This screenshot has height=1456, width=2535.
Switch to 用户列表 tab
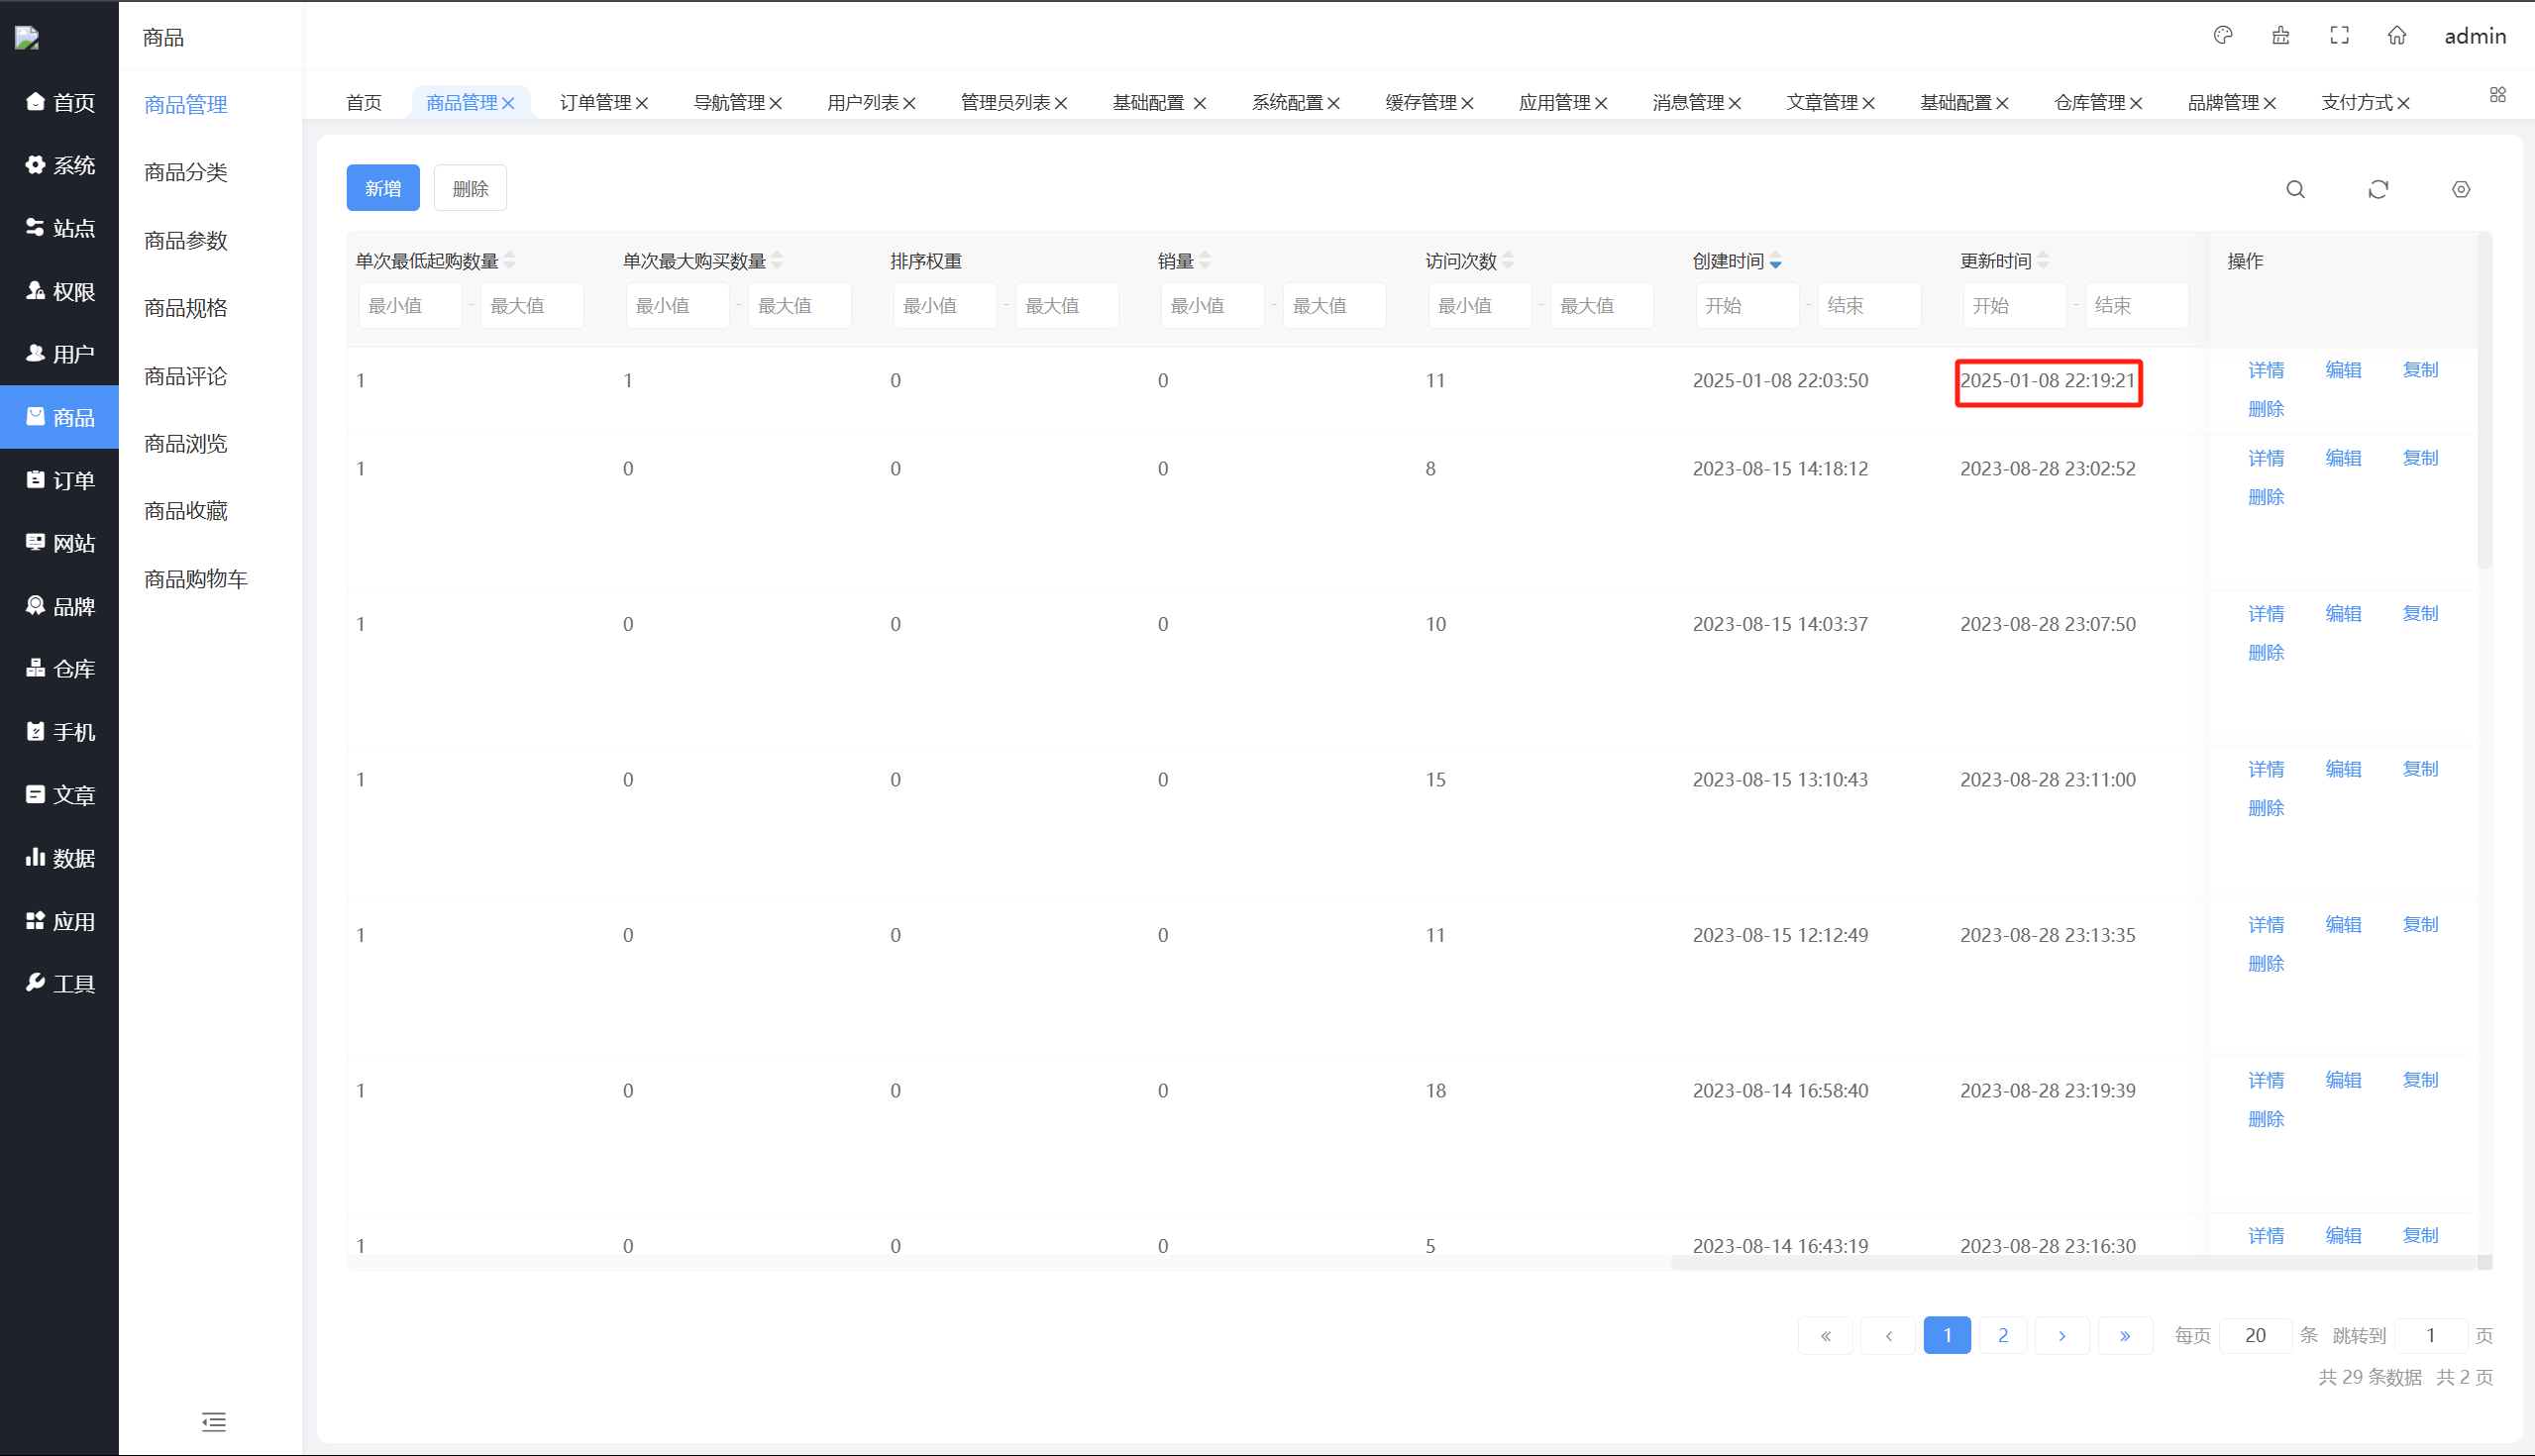862,103
